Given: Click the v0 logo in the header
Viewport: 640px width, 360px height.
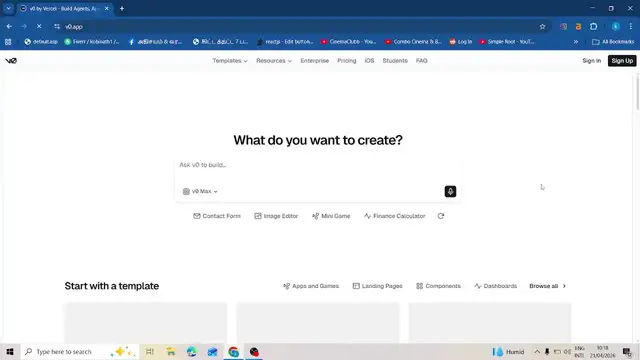Looking at the screenshot, I should (x=11, y=61).
